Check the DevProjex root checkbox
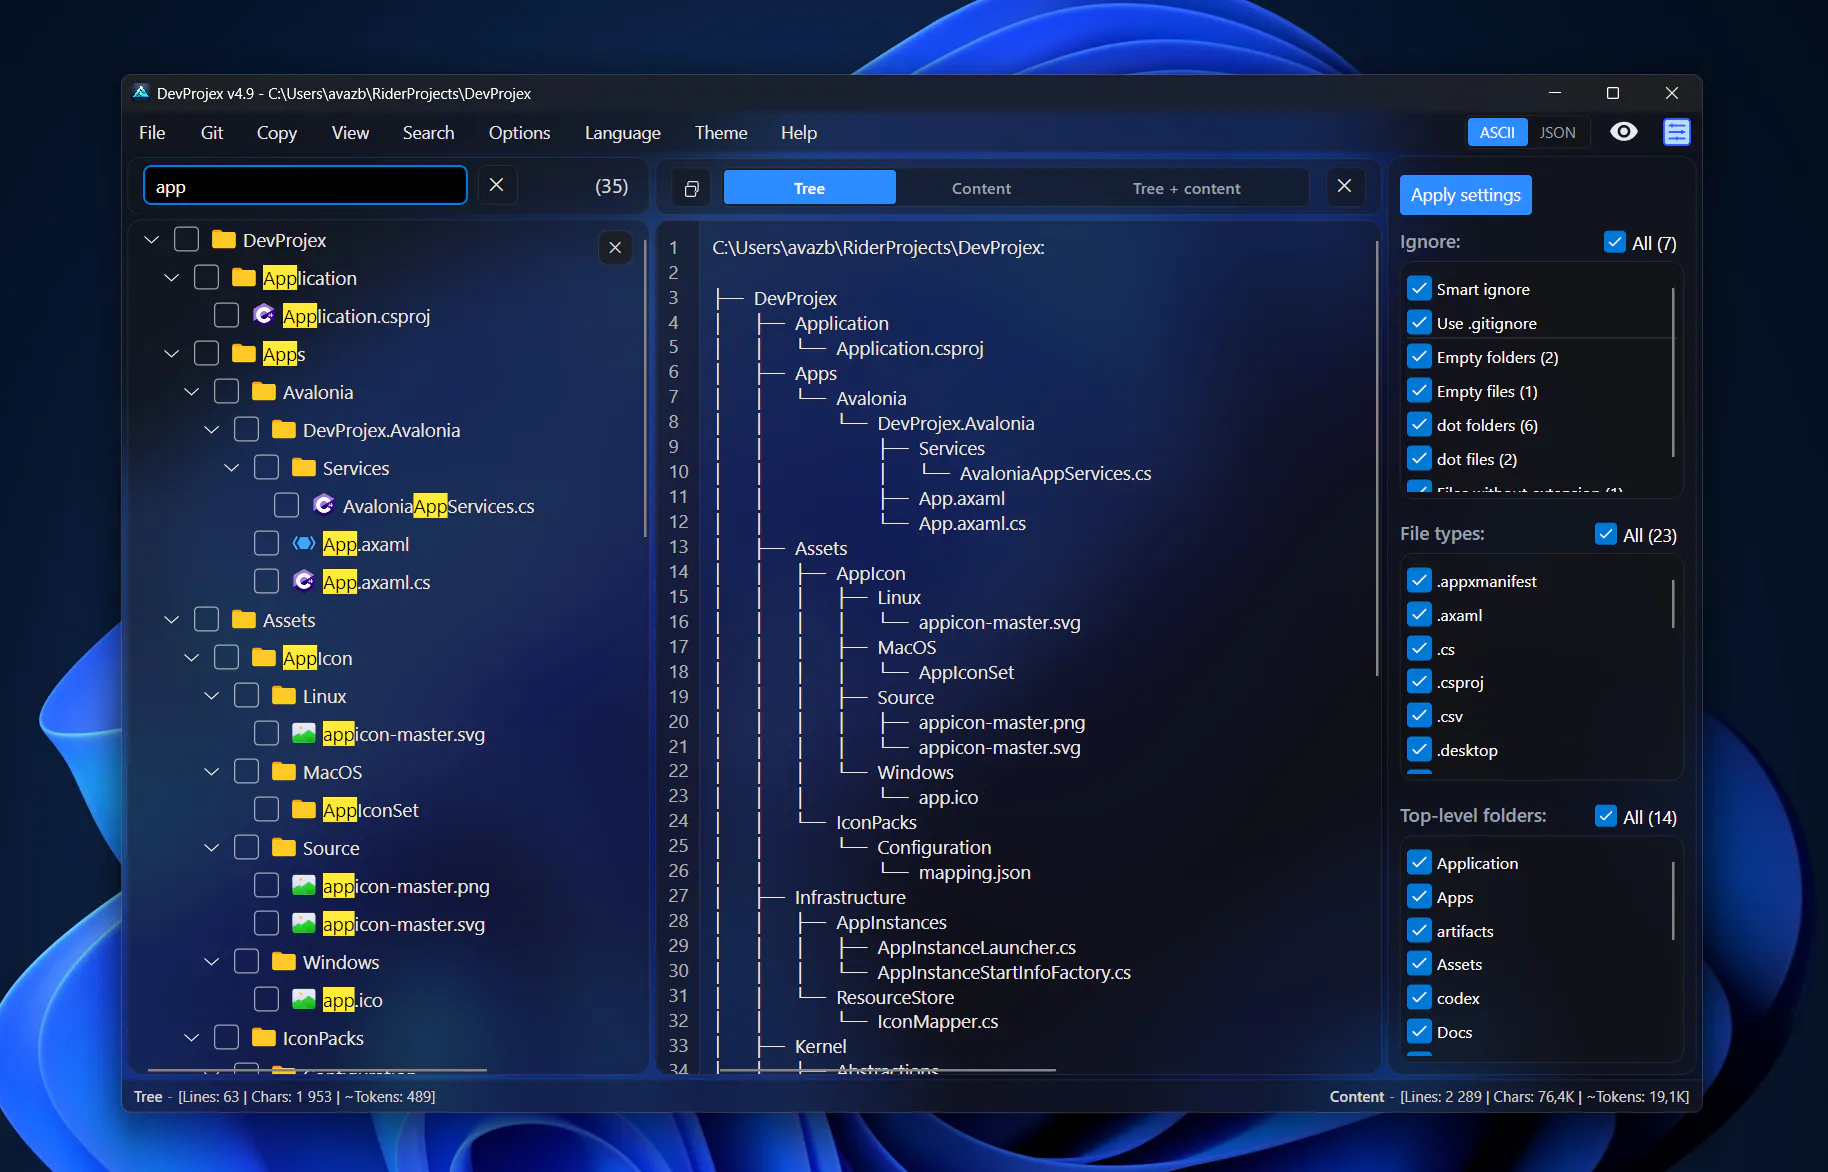This screenshot has height=1172, width=1828. click(186, 239)
